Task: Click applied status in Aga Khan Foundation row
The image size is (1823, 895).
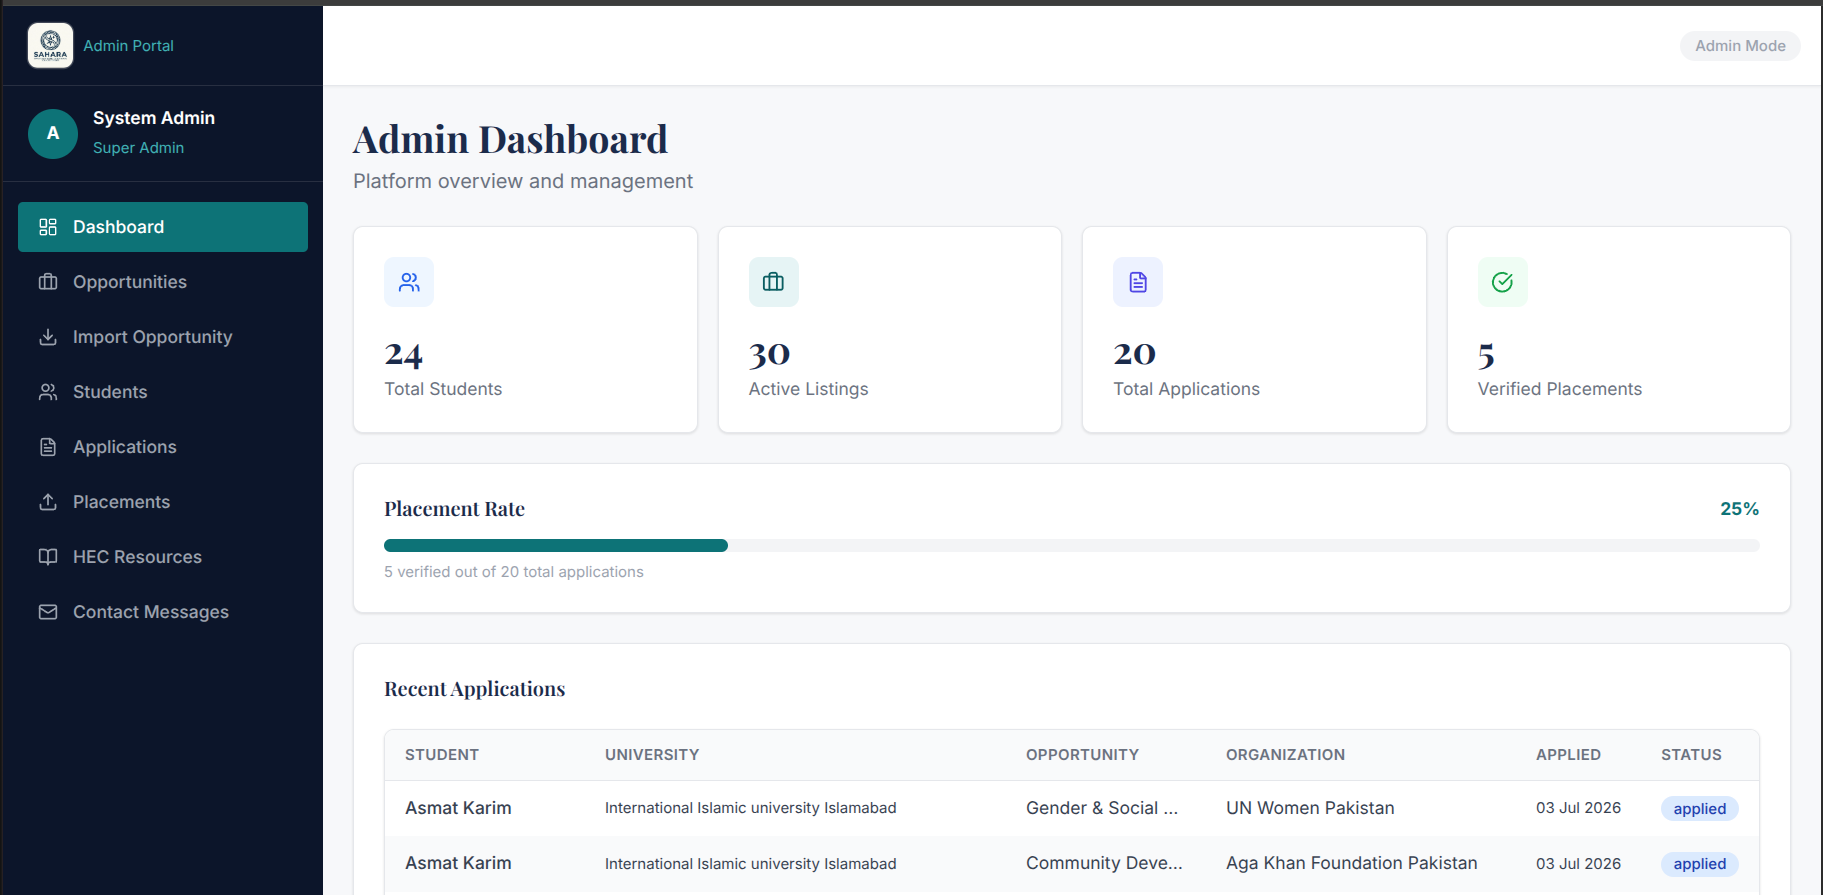Action: [1700, 864]
